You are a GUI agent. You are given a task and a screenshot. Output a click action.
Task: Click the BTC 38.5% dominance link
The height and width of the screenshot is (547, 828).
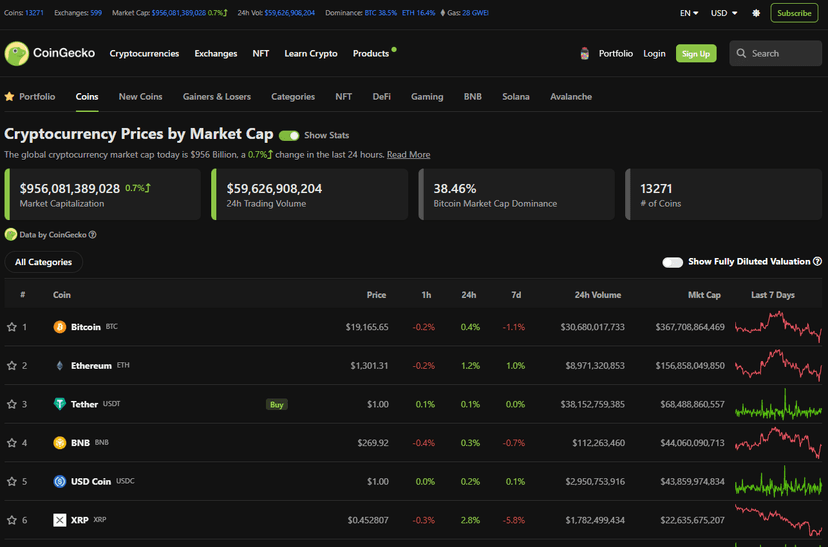[380, 13]
